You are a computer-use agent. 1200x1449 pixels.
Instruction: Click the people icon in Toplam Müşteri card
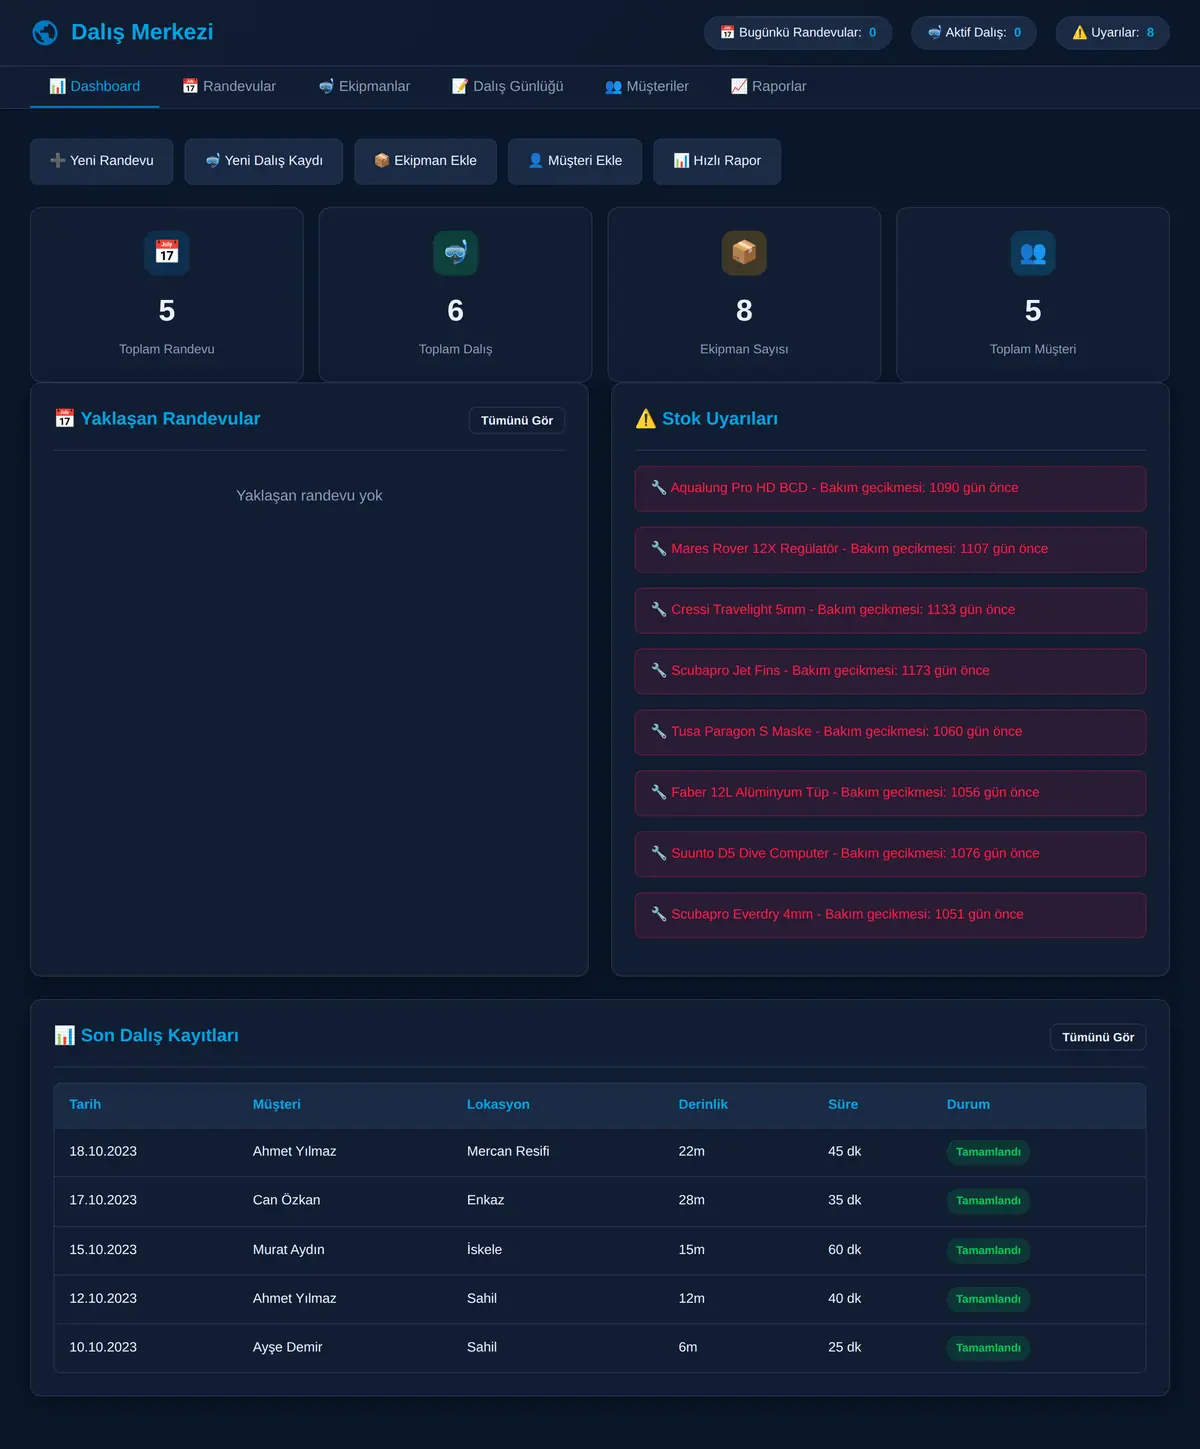tap(1033, 253)
